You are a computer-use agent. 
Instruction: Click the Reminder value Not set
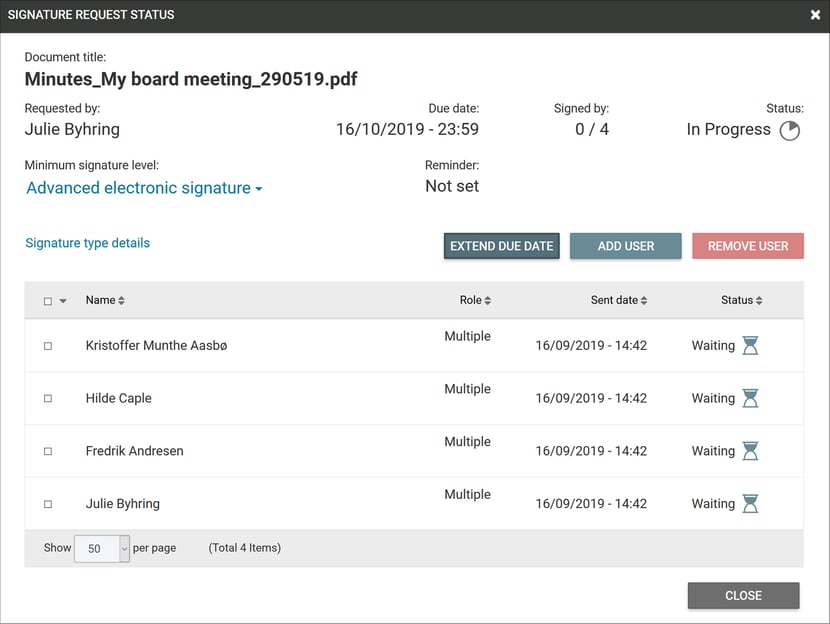[452, 186]
